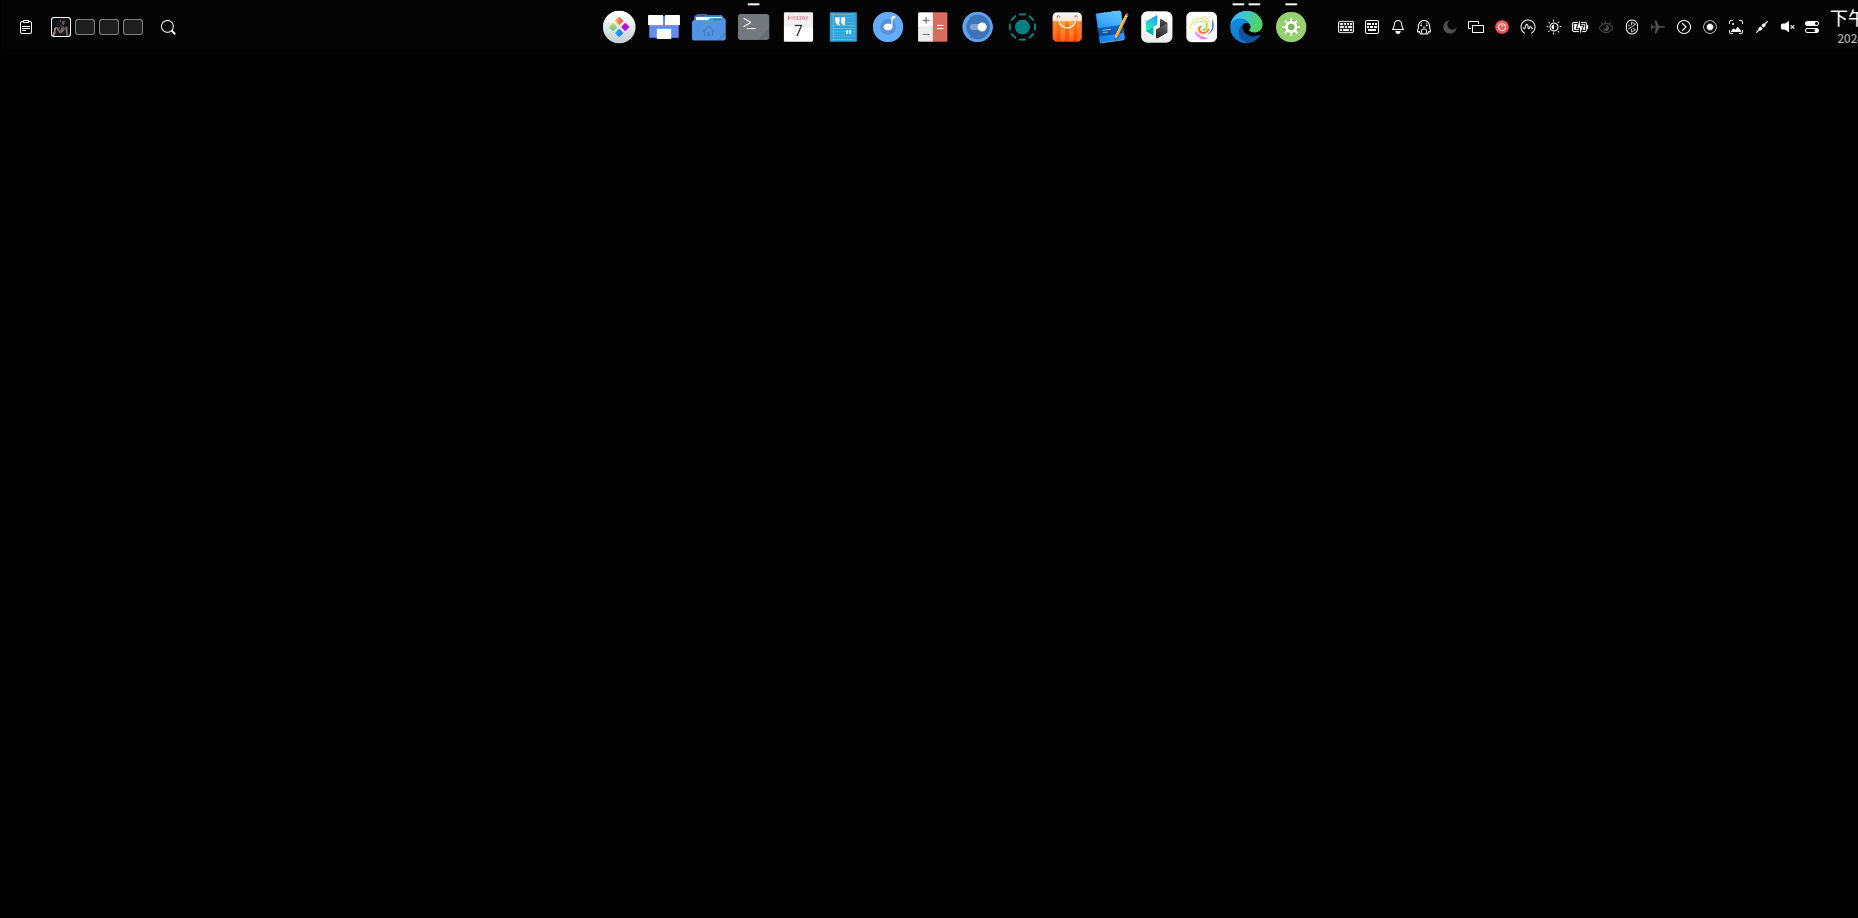Open the clipboard icon in panel
The image size is (1858, 918).
26,27
